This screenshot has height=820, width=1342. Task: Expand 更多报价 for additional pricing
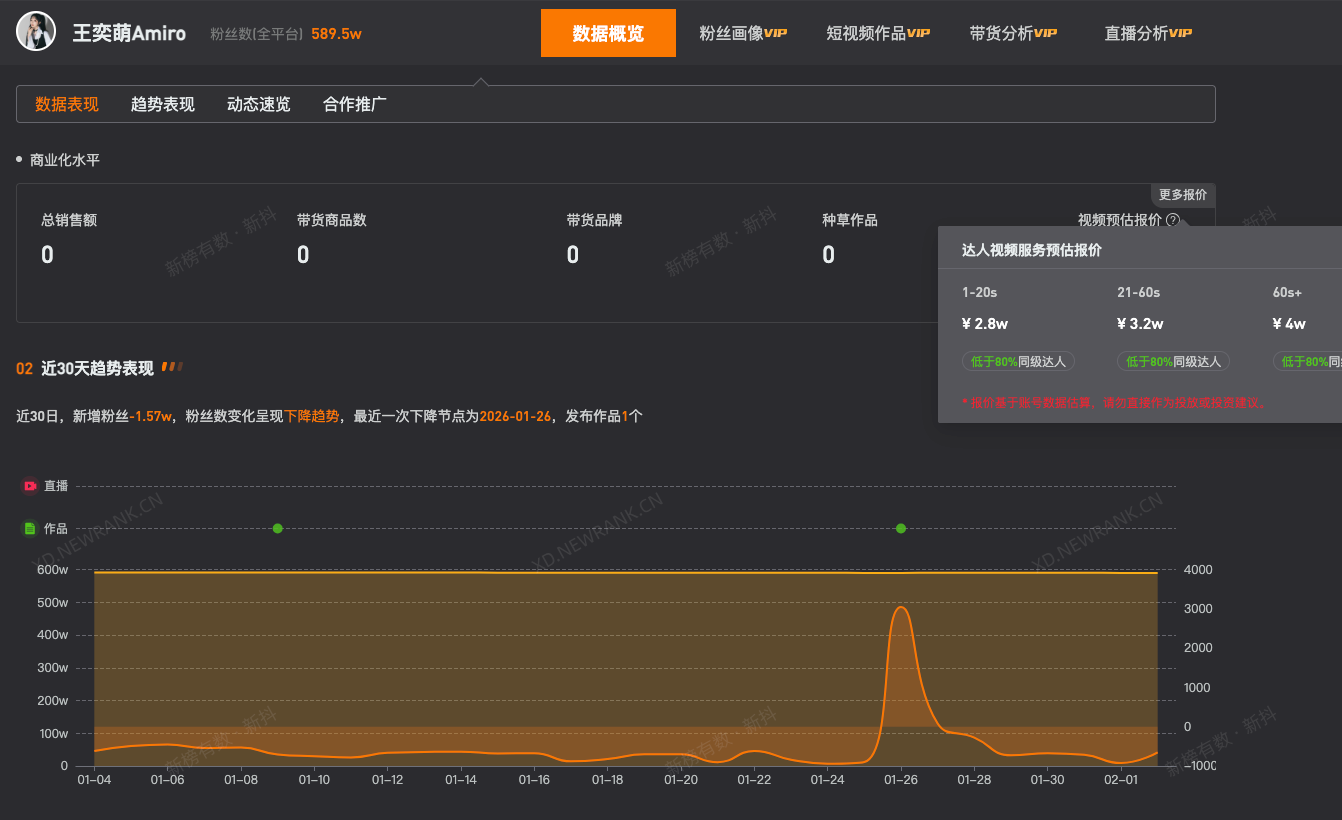pos(1182,195)
